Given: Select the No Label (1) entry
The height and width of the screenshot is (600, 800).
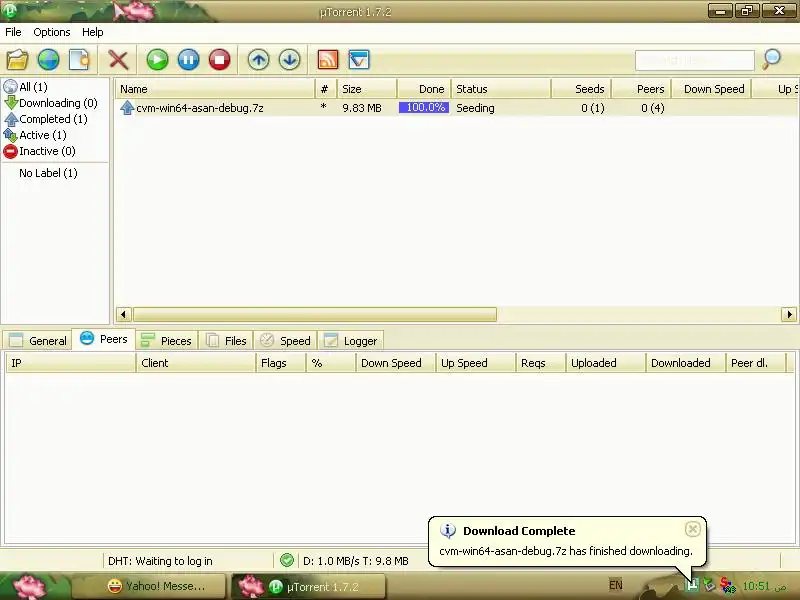Looking at the screenshot, I should 48,173.
